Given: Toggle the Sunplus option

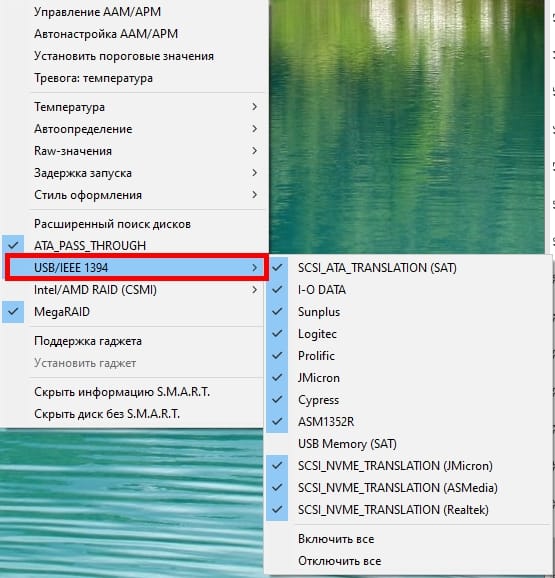Looking at the screenshot, I should 408,312.
